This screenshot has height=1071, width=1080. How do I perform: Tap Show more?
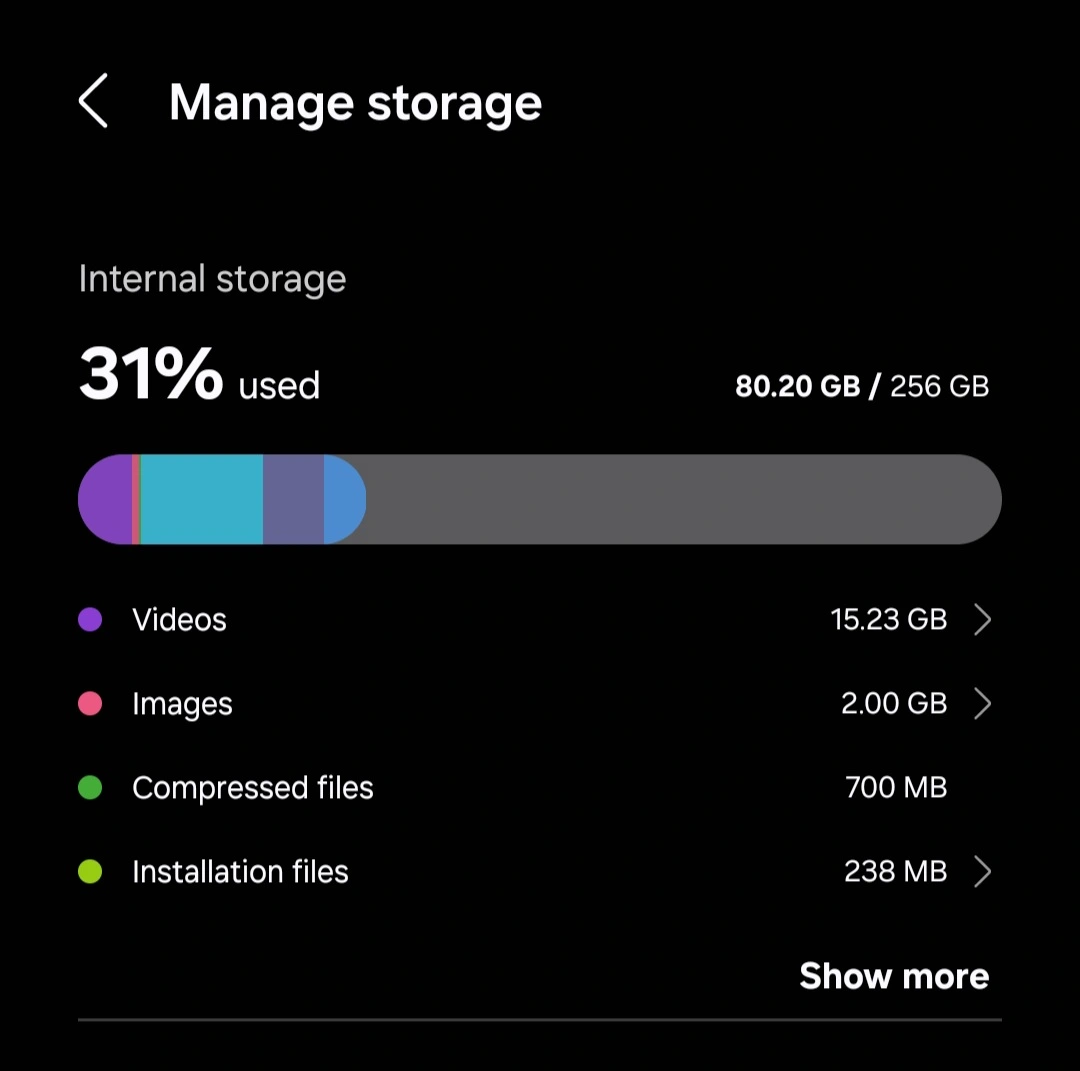point(894,976)
